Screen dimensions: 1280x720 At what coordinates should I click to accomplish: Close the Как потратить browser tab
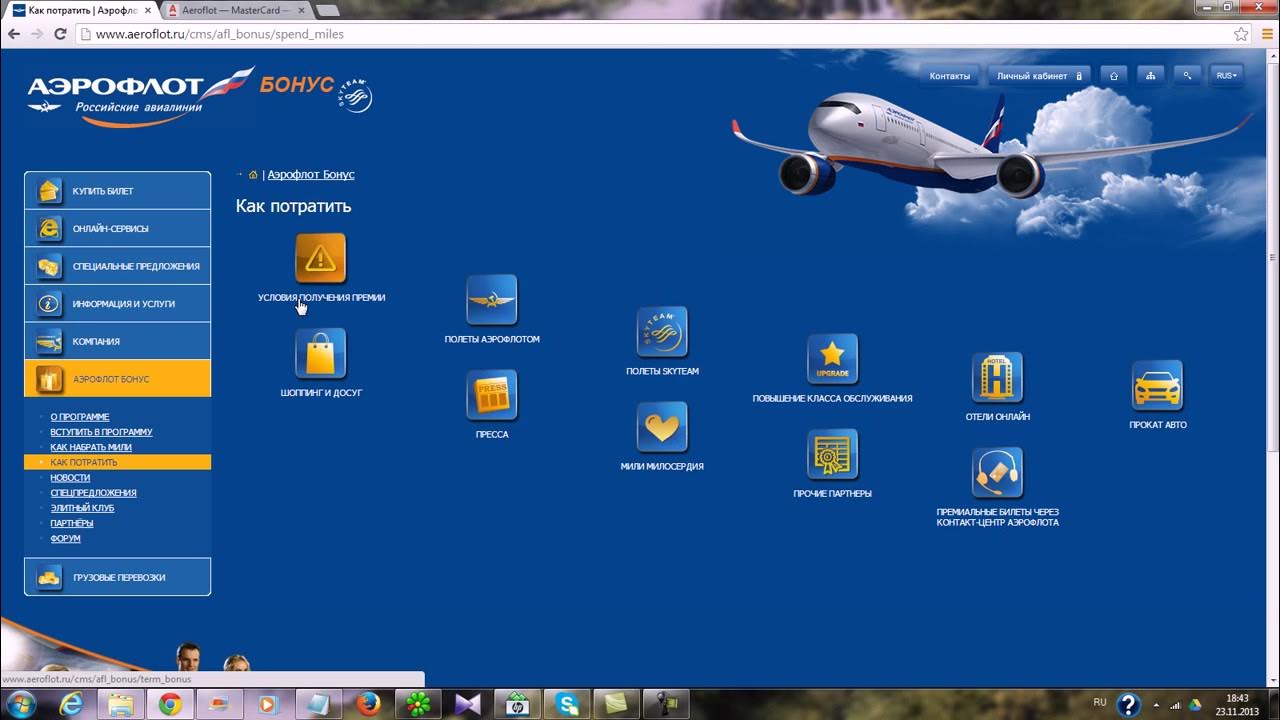(147, 9)
